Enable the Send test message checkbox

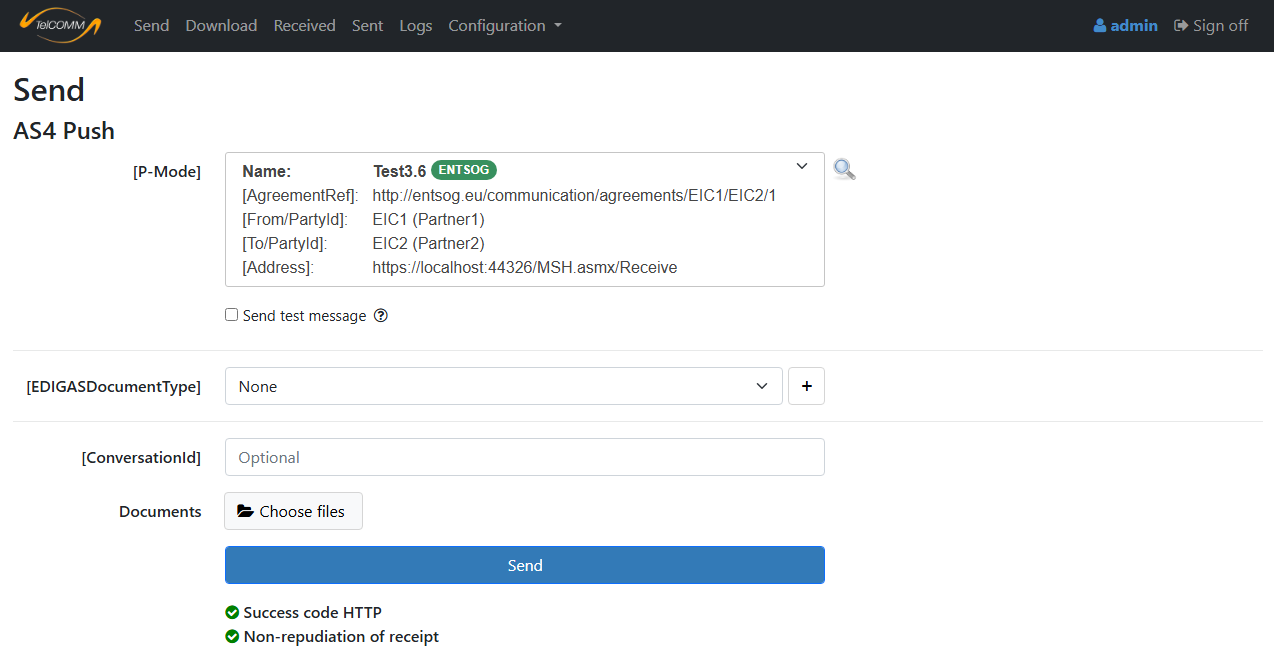pos(232,315)
